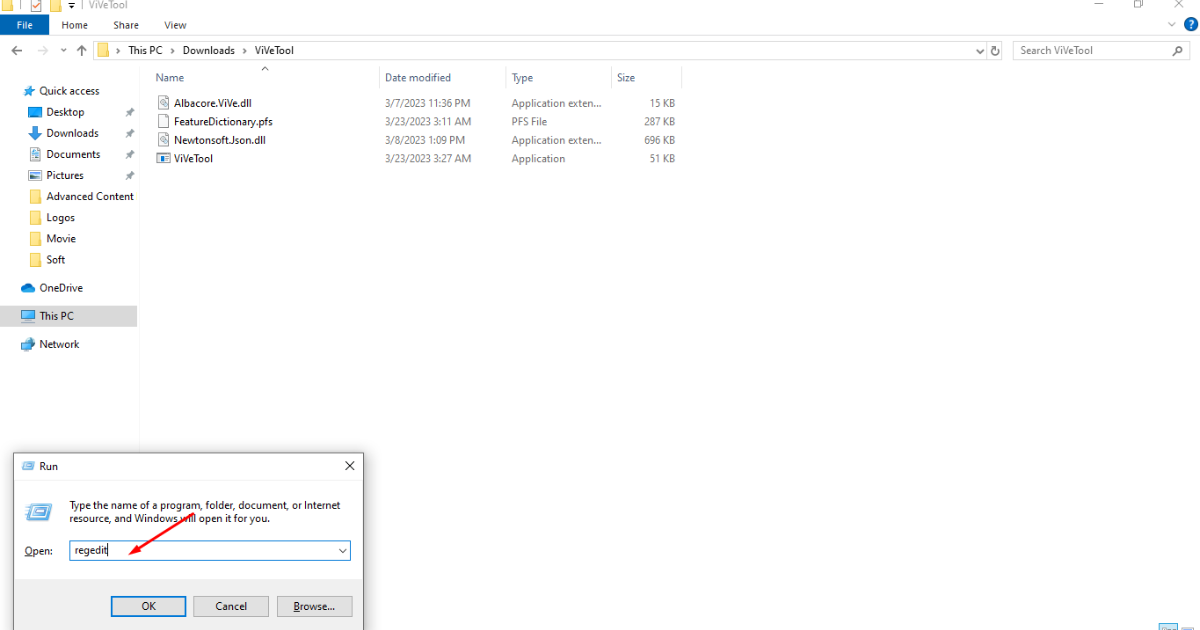
Task: Click the OneDrive cloud icon
Action: [29, 288]
